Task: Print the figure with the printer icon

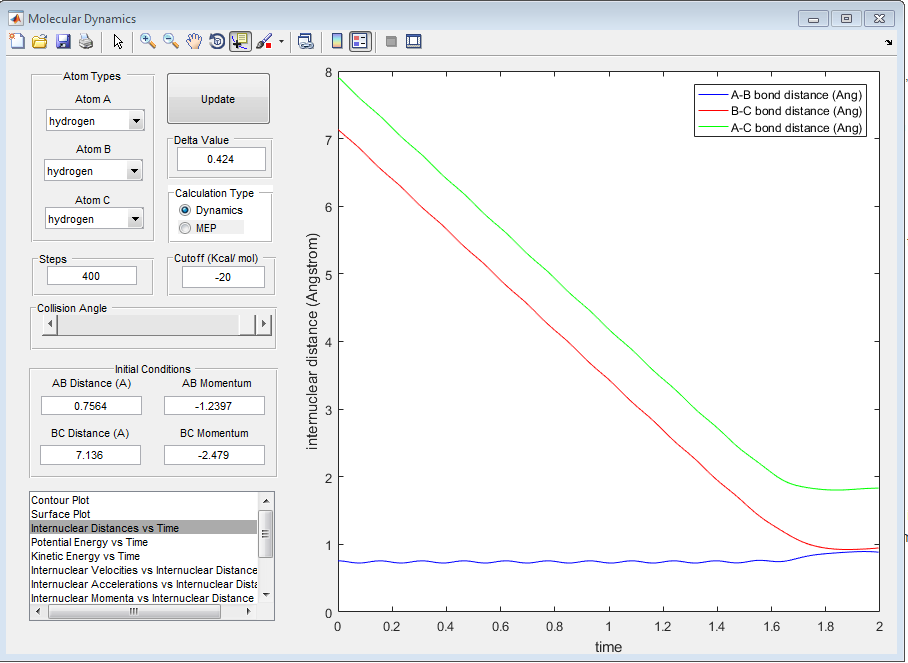Action: click(86, 41)
